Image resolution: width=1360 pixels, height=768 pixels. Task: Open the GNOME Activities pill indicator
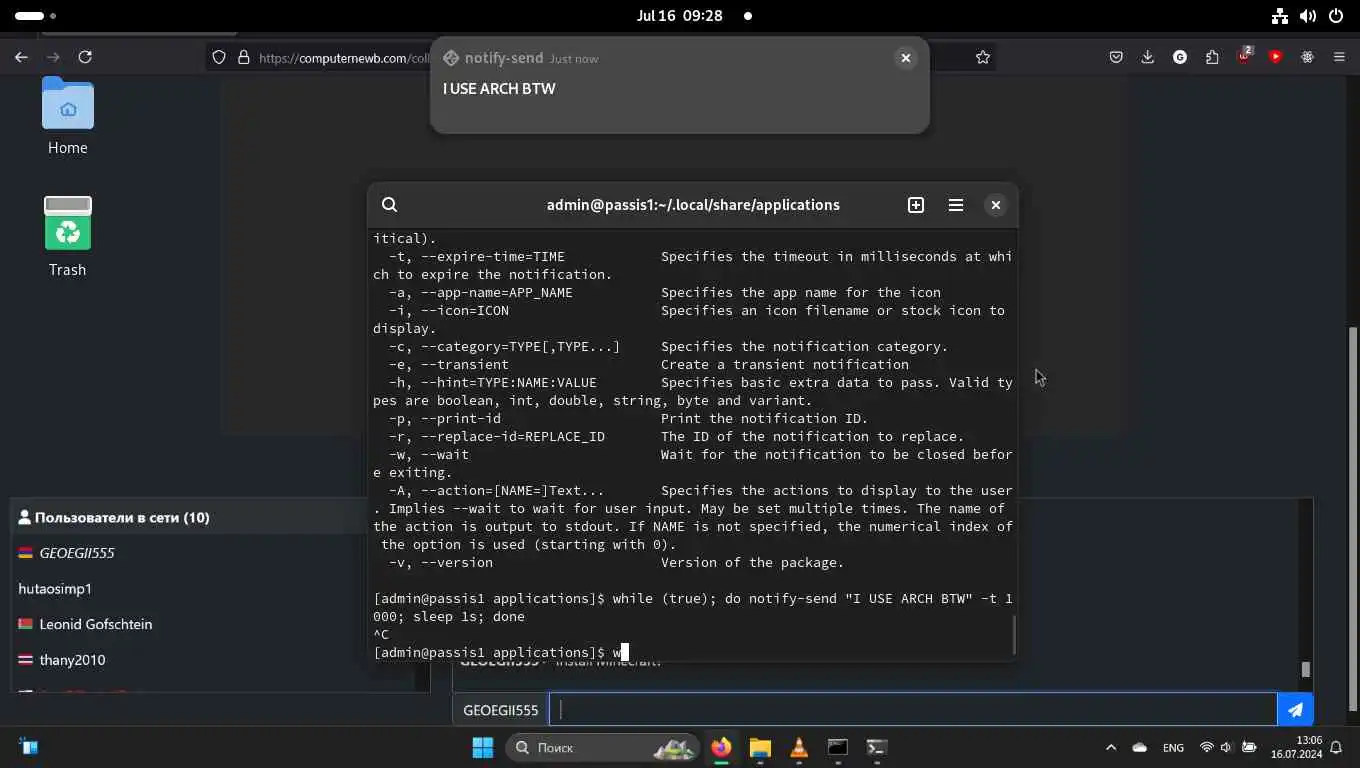[36, 16]
